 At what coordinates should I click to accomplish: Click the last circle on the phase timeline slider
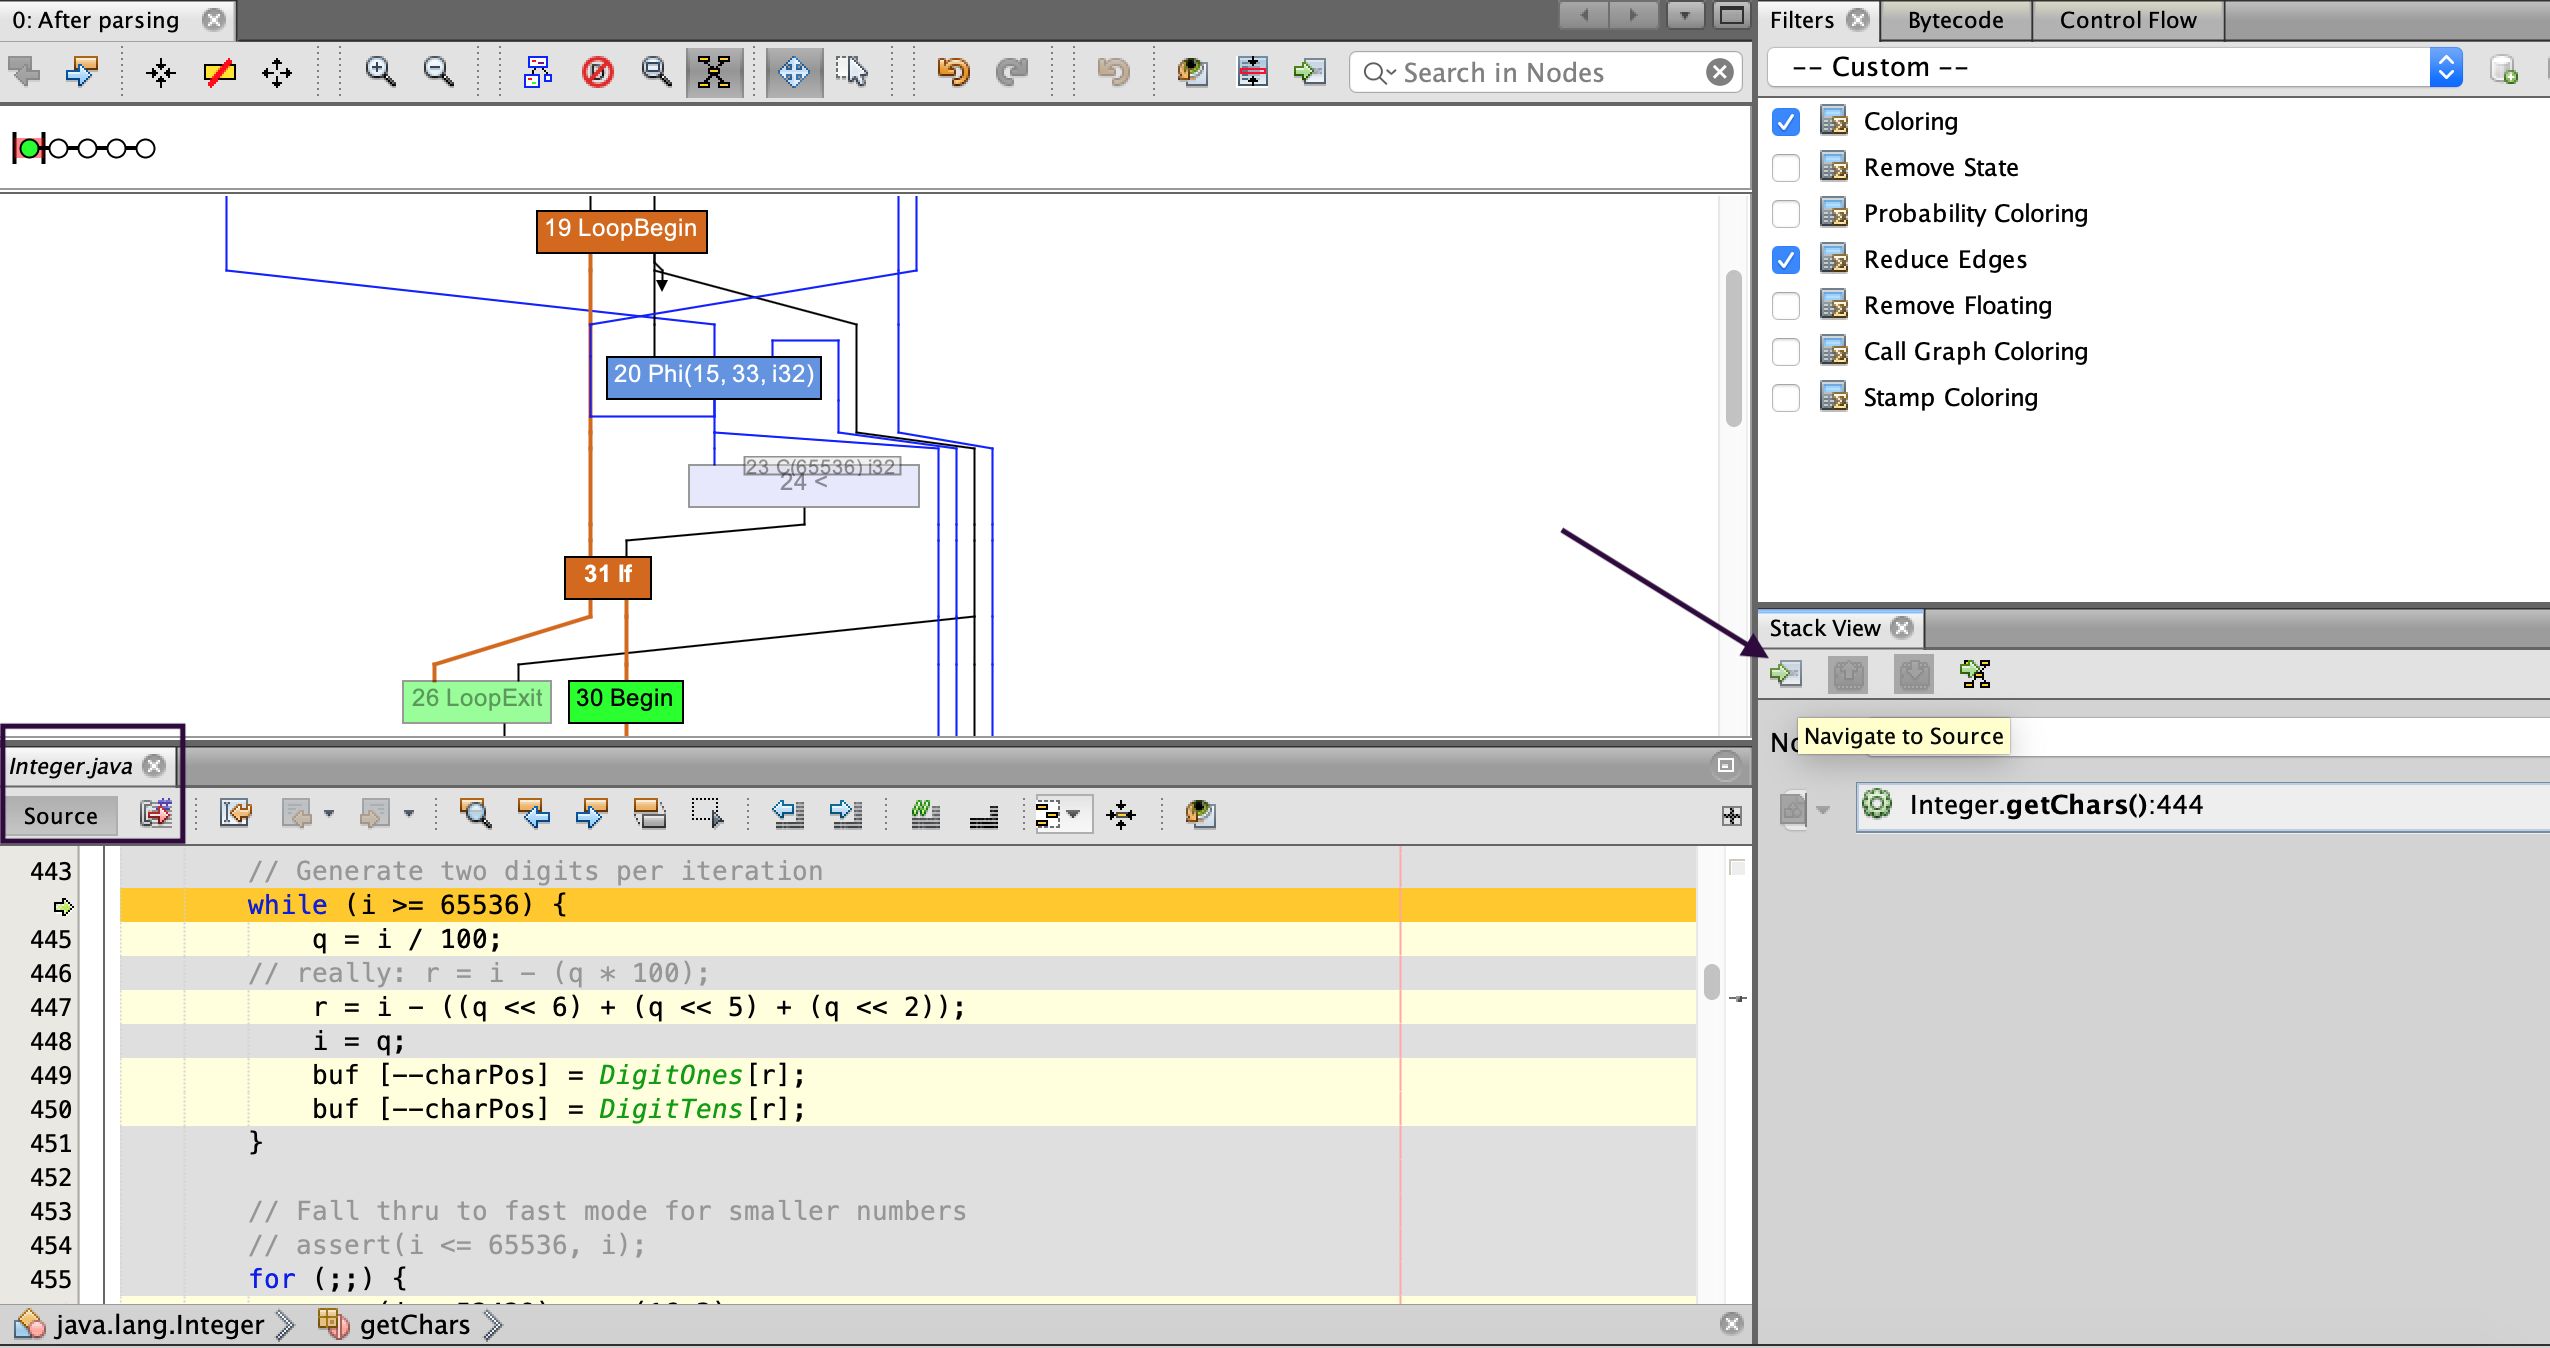pyautogui.click(x=146, y=149)
